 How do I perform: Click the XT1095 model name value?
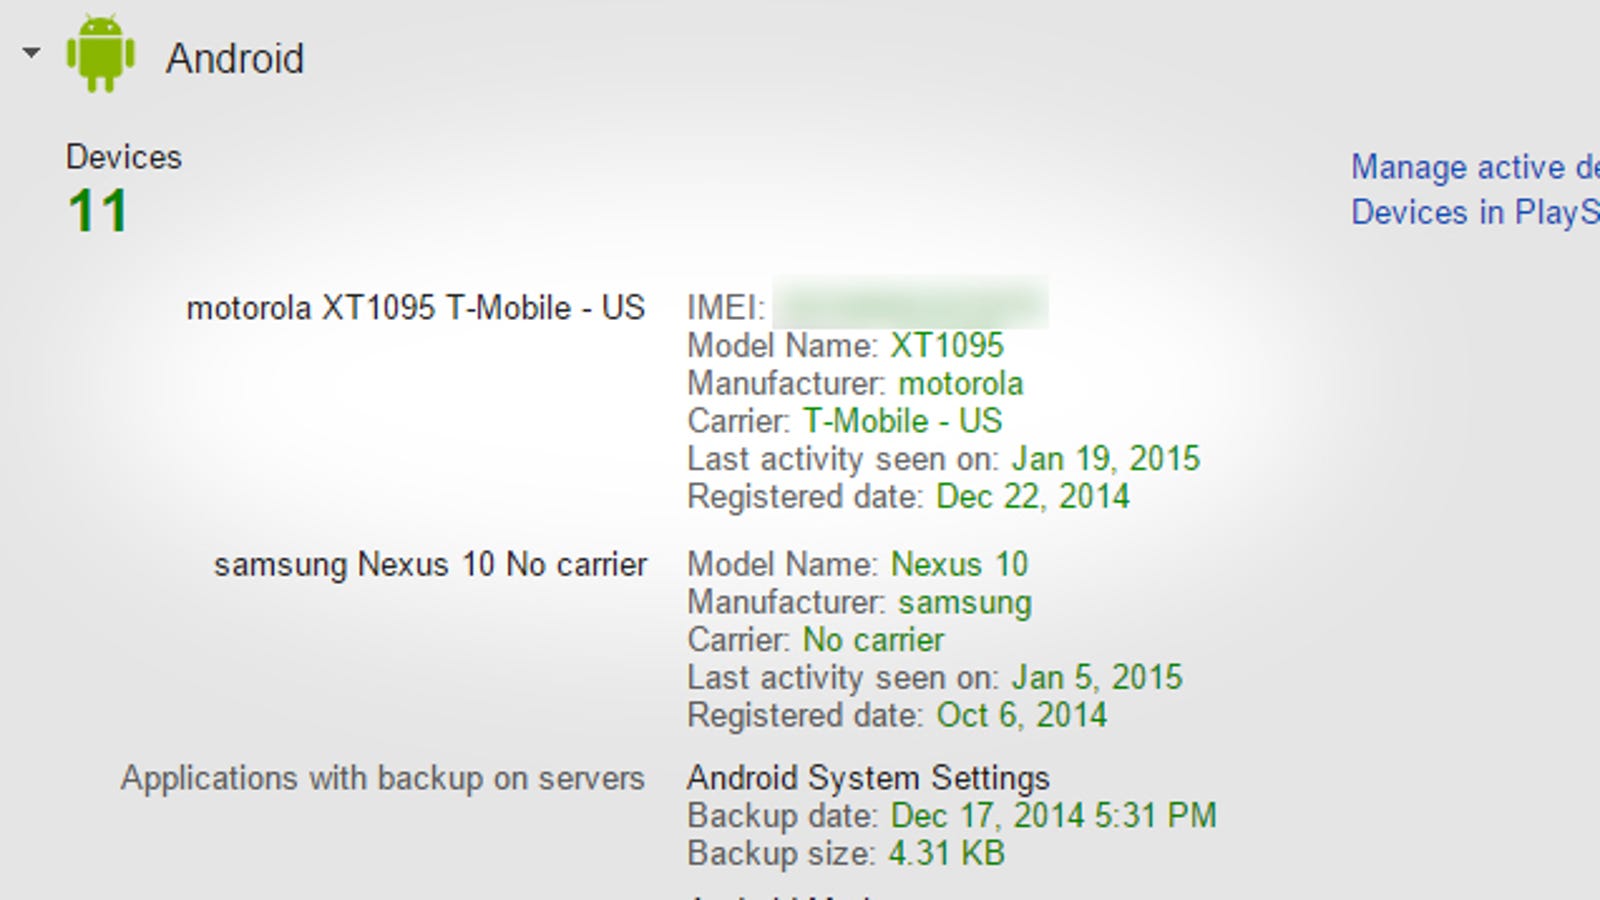(947, 346)
